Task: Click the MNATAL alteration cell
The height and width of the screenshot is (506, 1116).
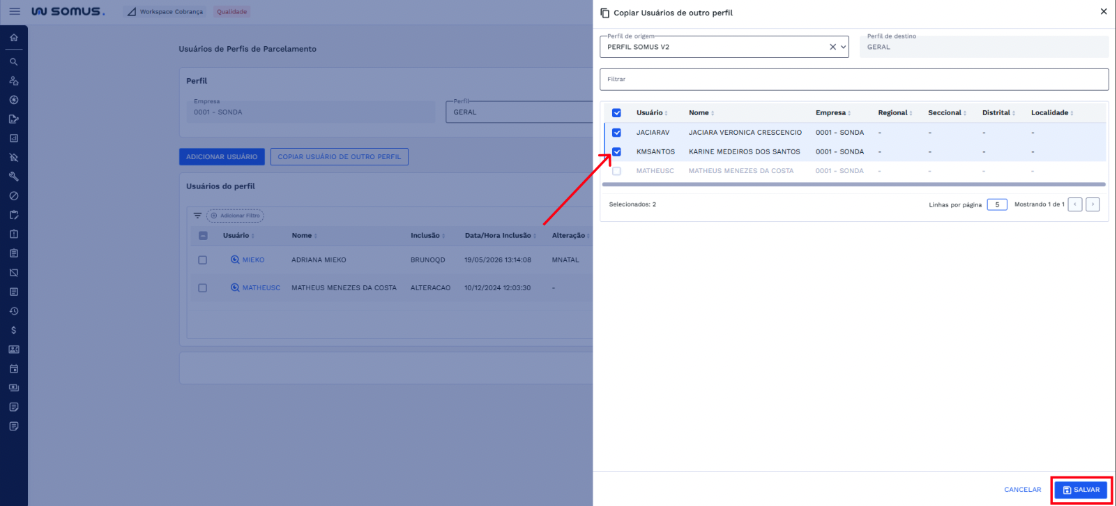Action: pyautogui.click(x=565, y=260)
